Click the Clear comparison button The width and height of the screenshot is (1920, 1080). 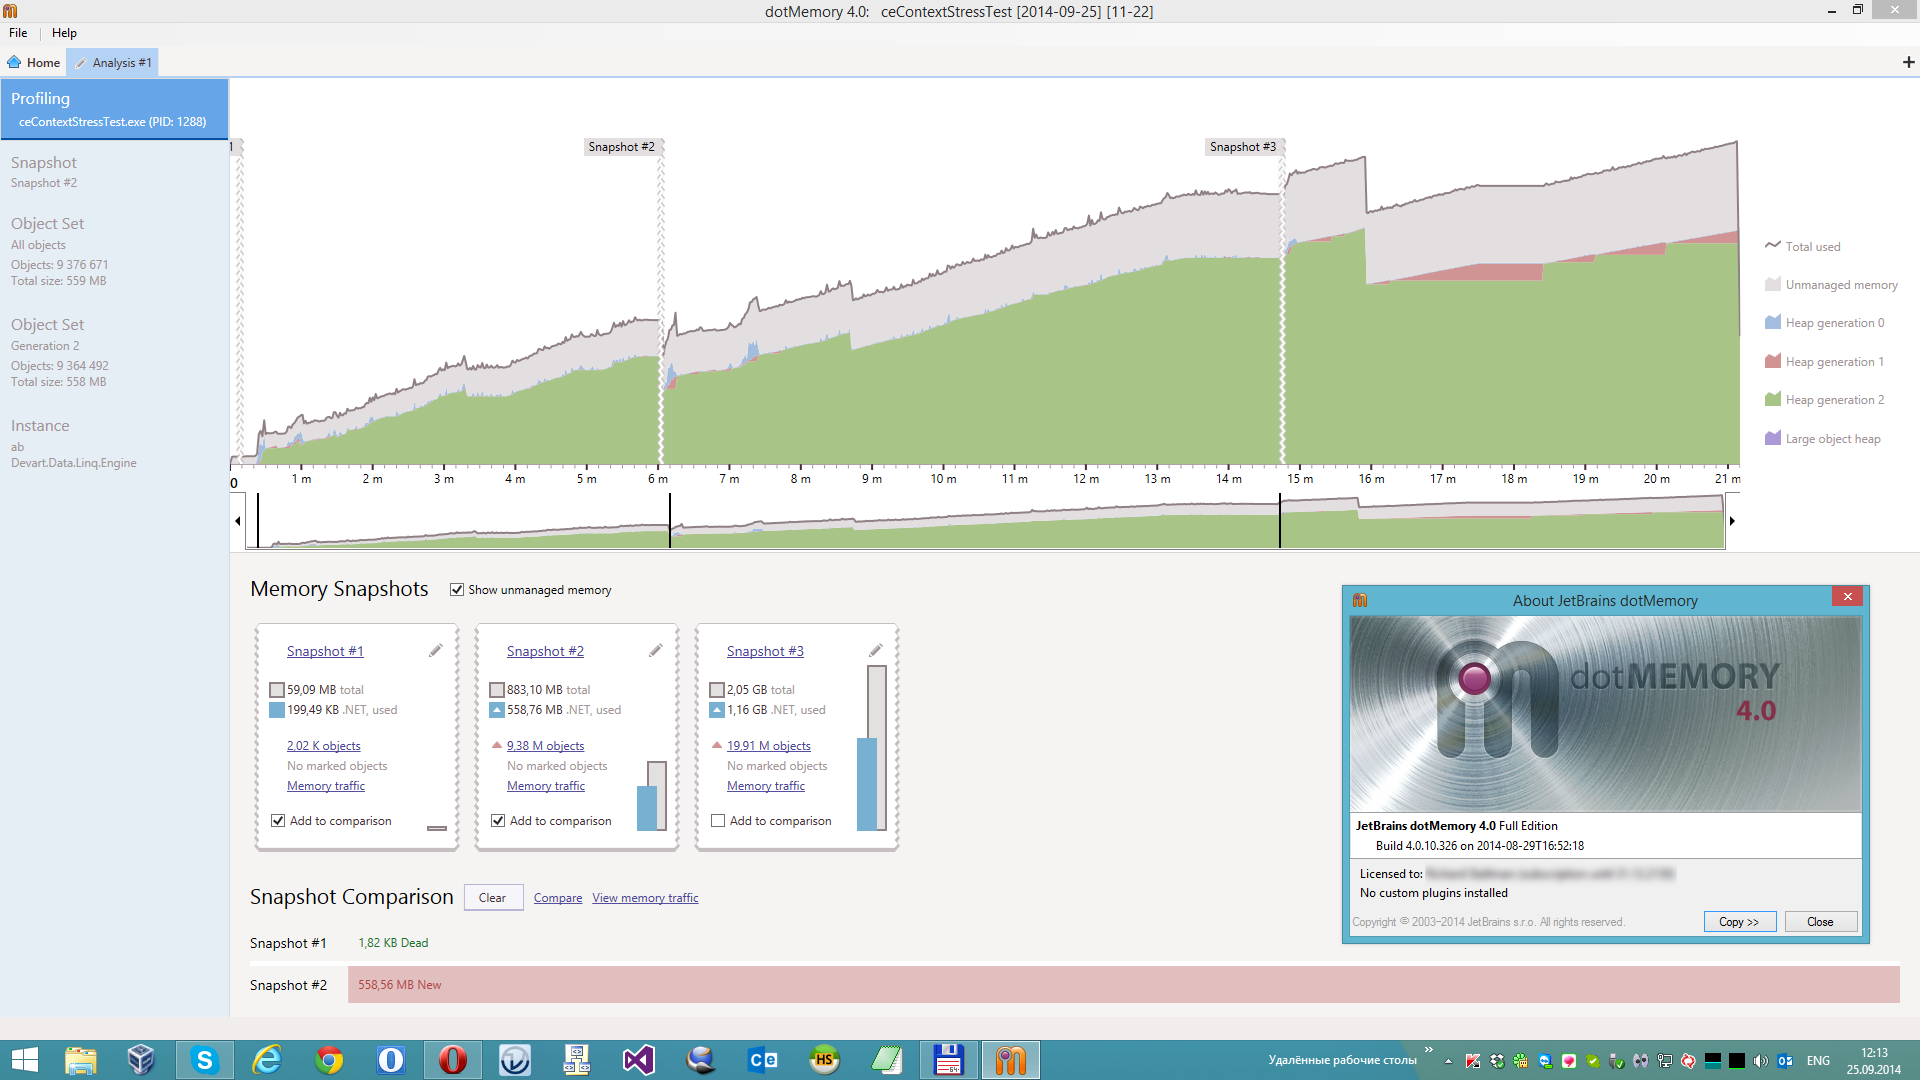click(493, 898)
